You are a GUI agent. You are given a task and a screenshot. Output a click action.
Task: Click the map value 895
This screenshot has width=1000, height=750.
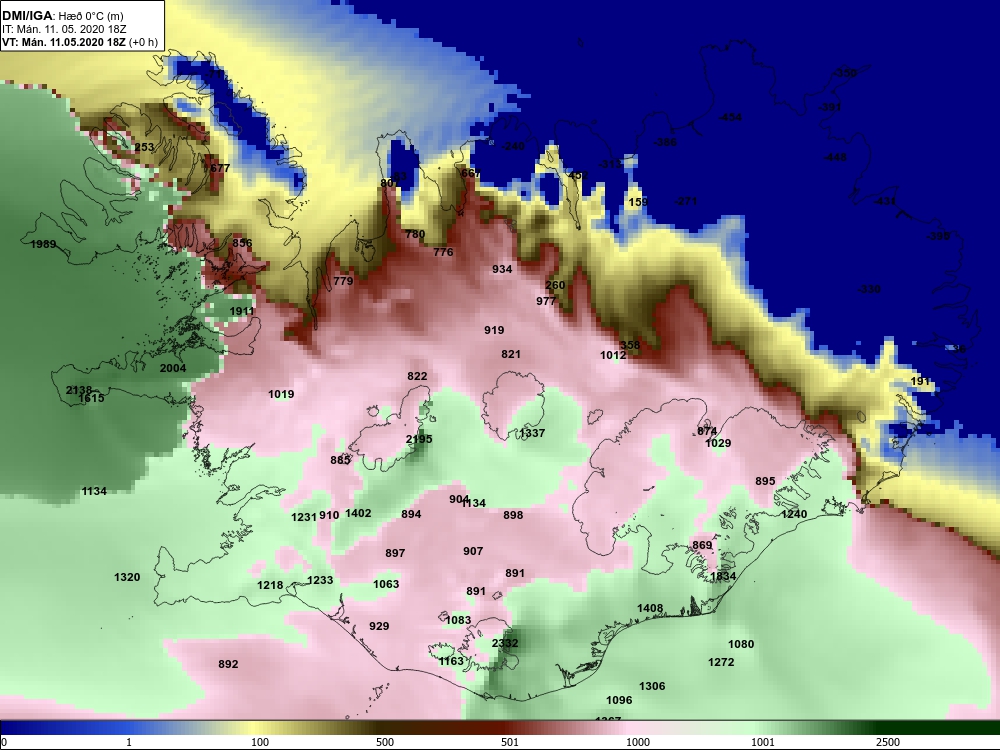click(x=765, y=481)
